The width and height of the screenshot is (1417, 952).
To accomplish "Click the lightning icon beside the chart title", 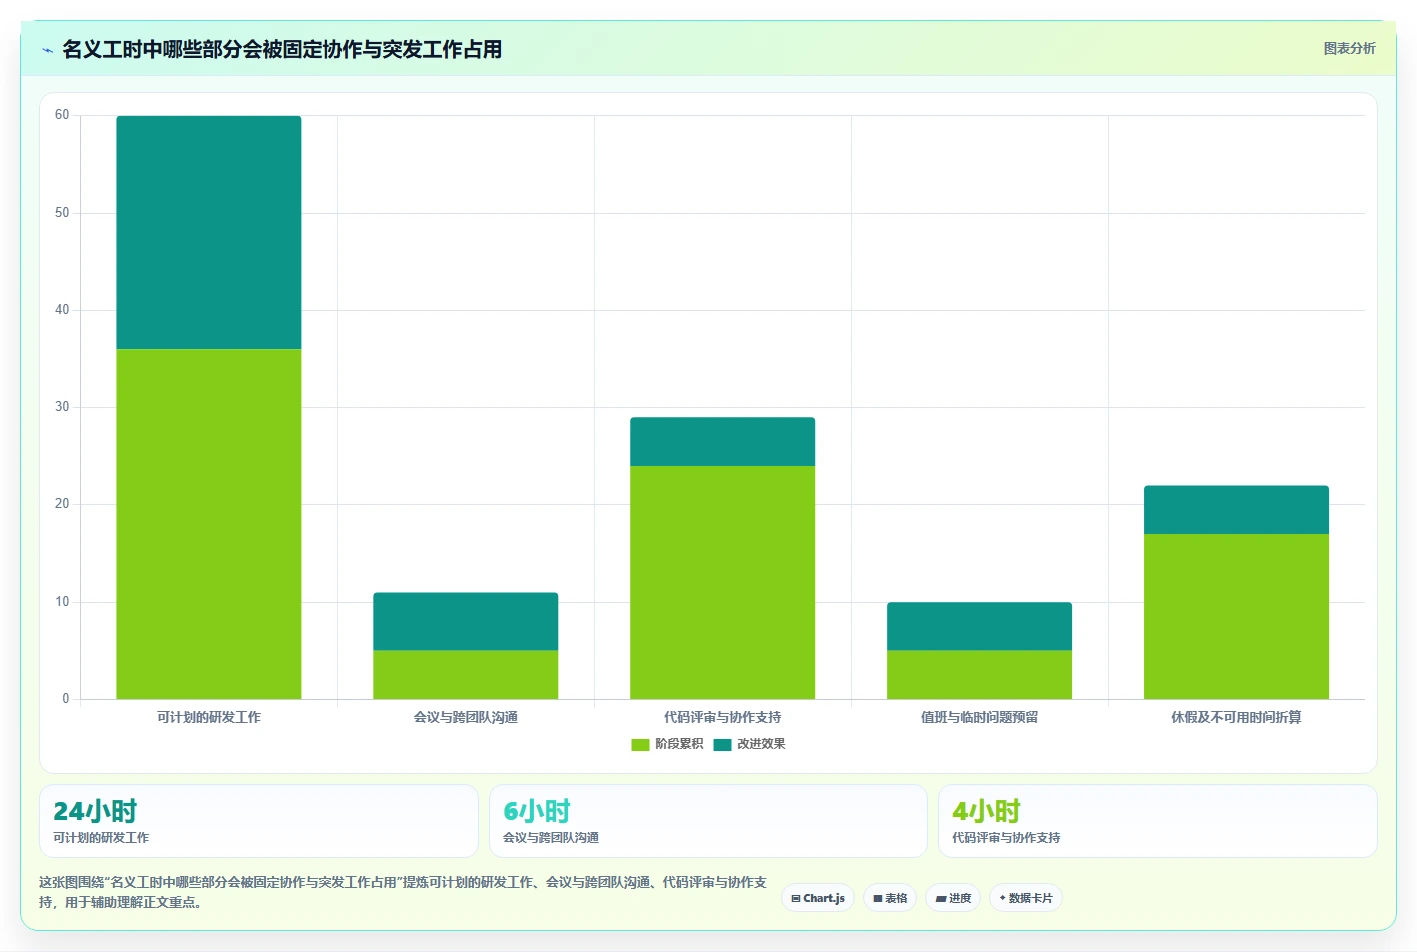I will click(47, 50).
